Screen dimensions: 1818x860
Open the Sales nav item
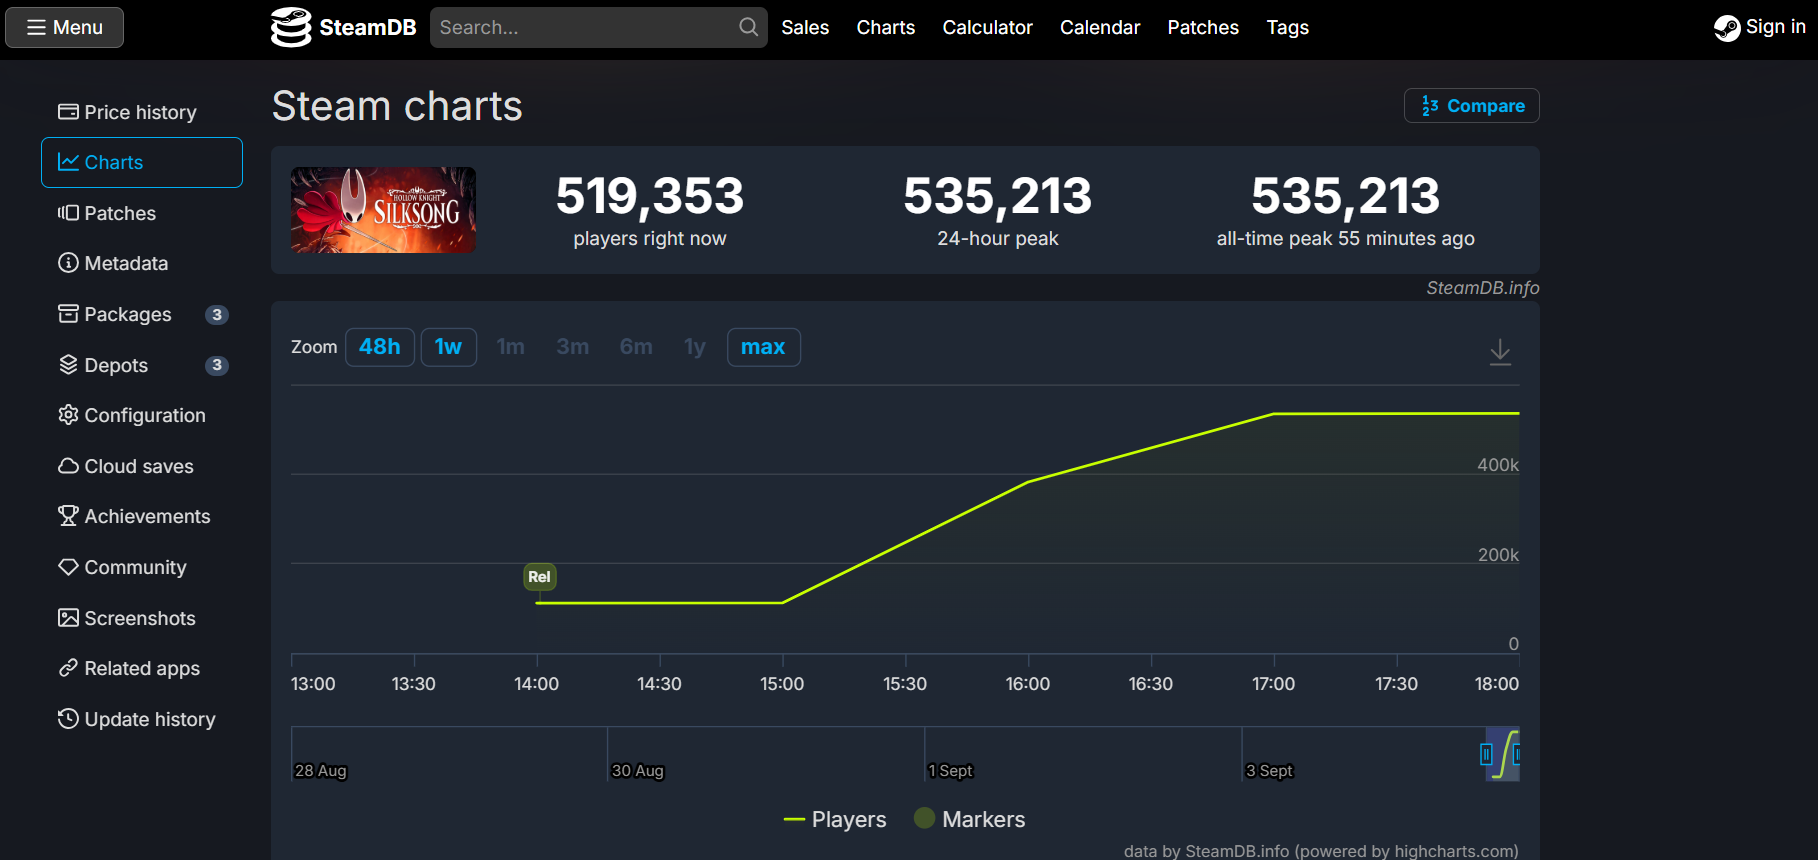click(x=805, y=27)
